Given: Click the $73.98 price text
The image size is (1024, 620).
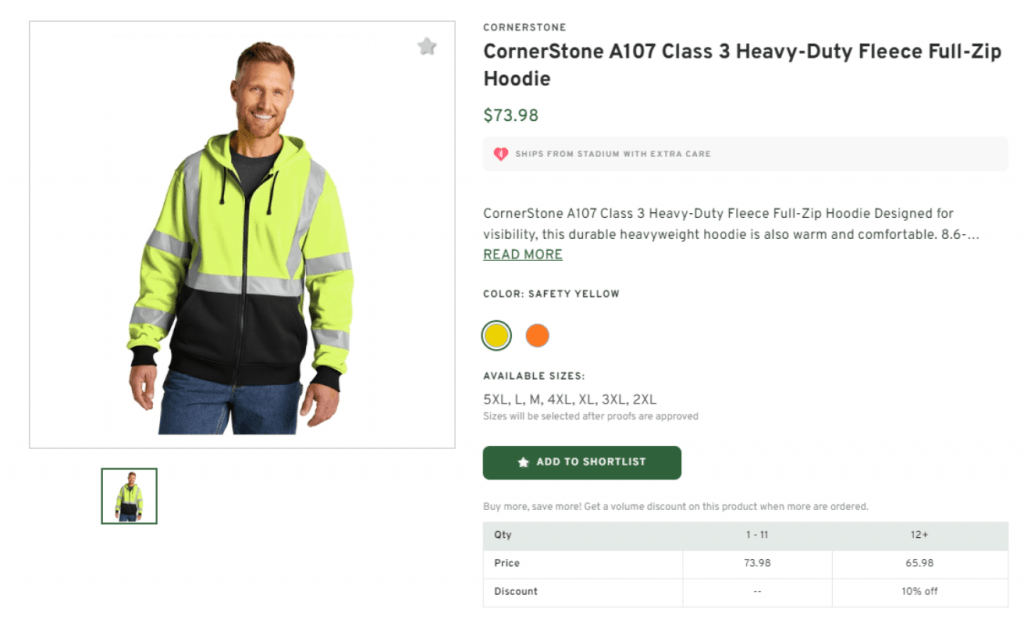Looking at the screenshot, I should 511,115.
